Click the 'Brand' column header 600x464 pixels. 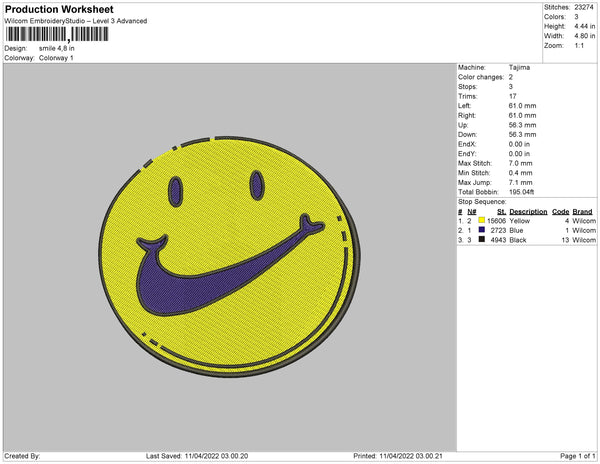582,212
